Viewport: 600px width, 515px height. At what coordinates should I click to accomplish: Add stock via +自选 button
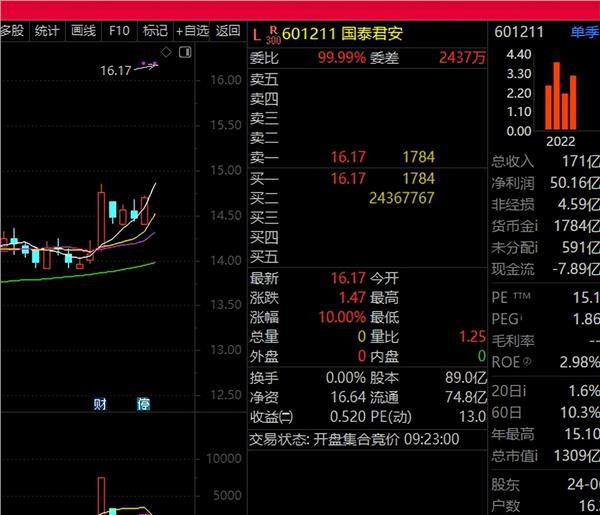192,31
